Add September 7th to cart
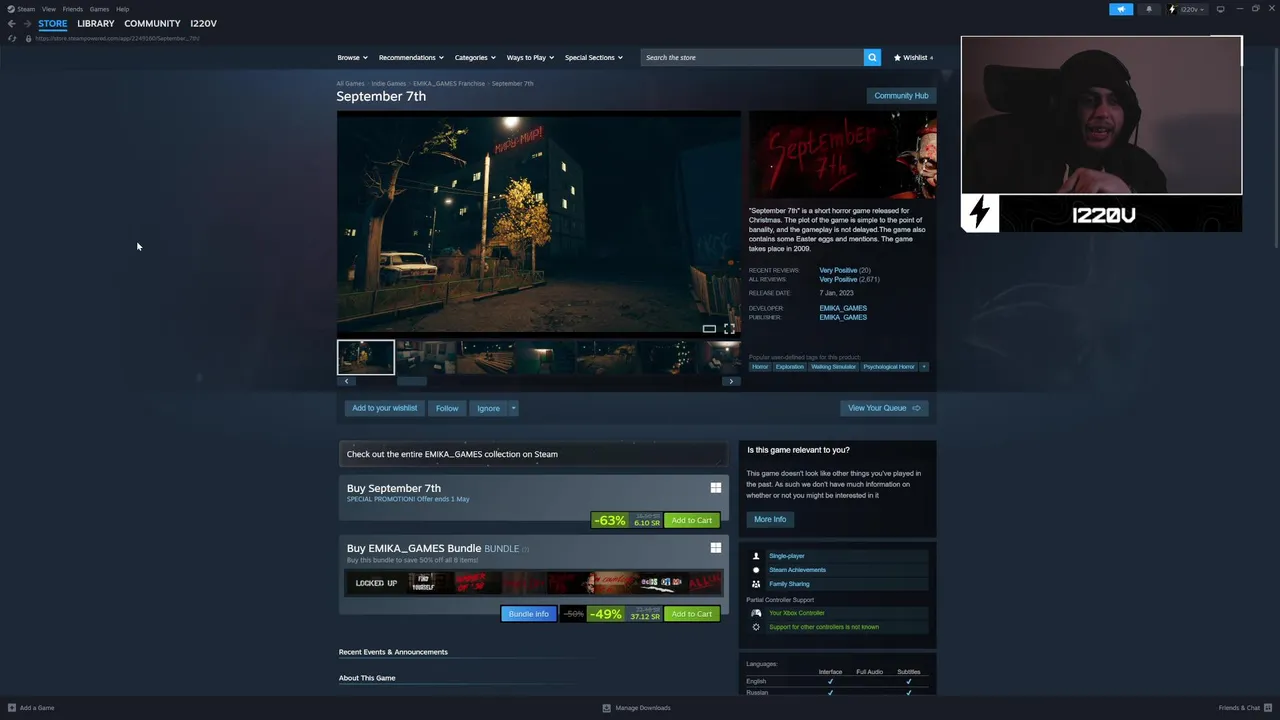The height and width of the screenshot is (720, 1280). coord(692,520)
